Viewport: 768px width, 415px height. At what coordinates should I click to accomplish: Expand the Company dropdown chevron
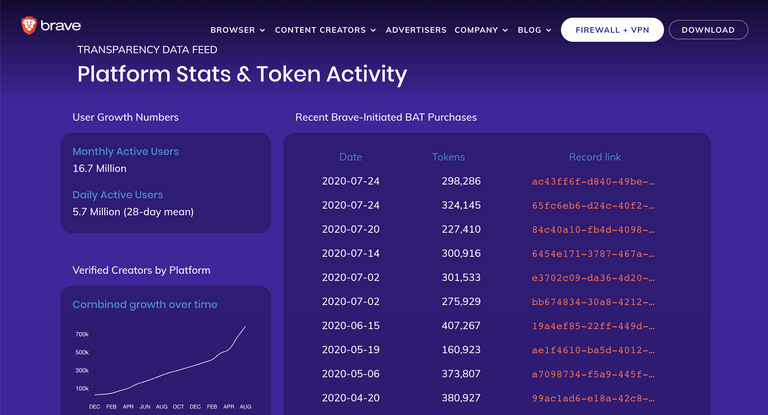tap(505, 30)
